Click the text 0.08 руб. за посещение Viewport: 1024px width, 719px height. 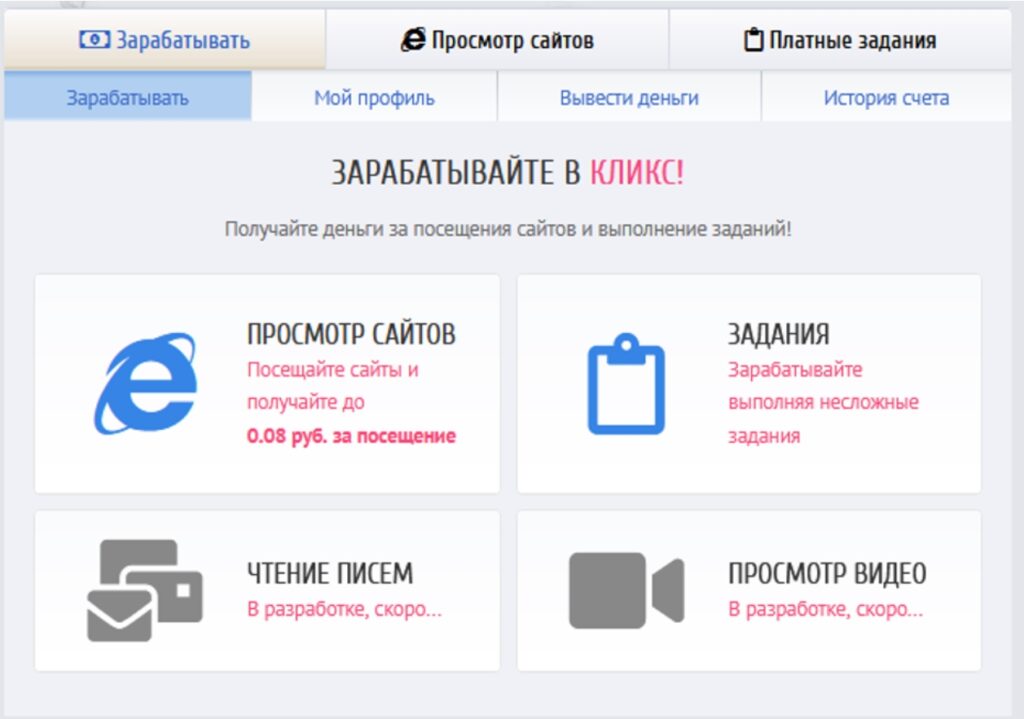(351, 436)
